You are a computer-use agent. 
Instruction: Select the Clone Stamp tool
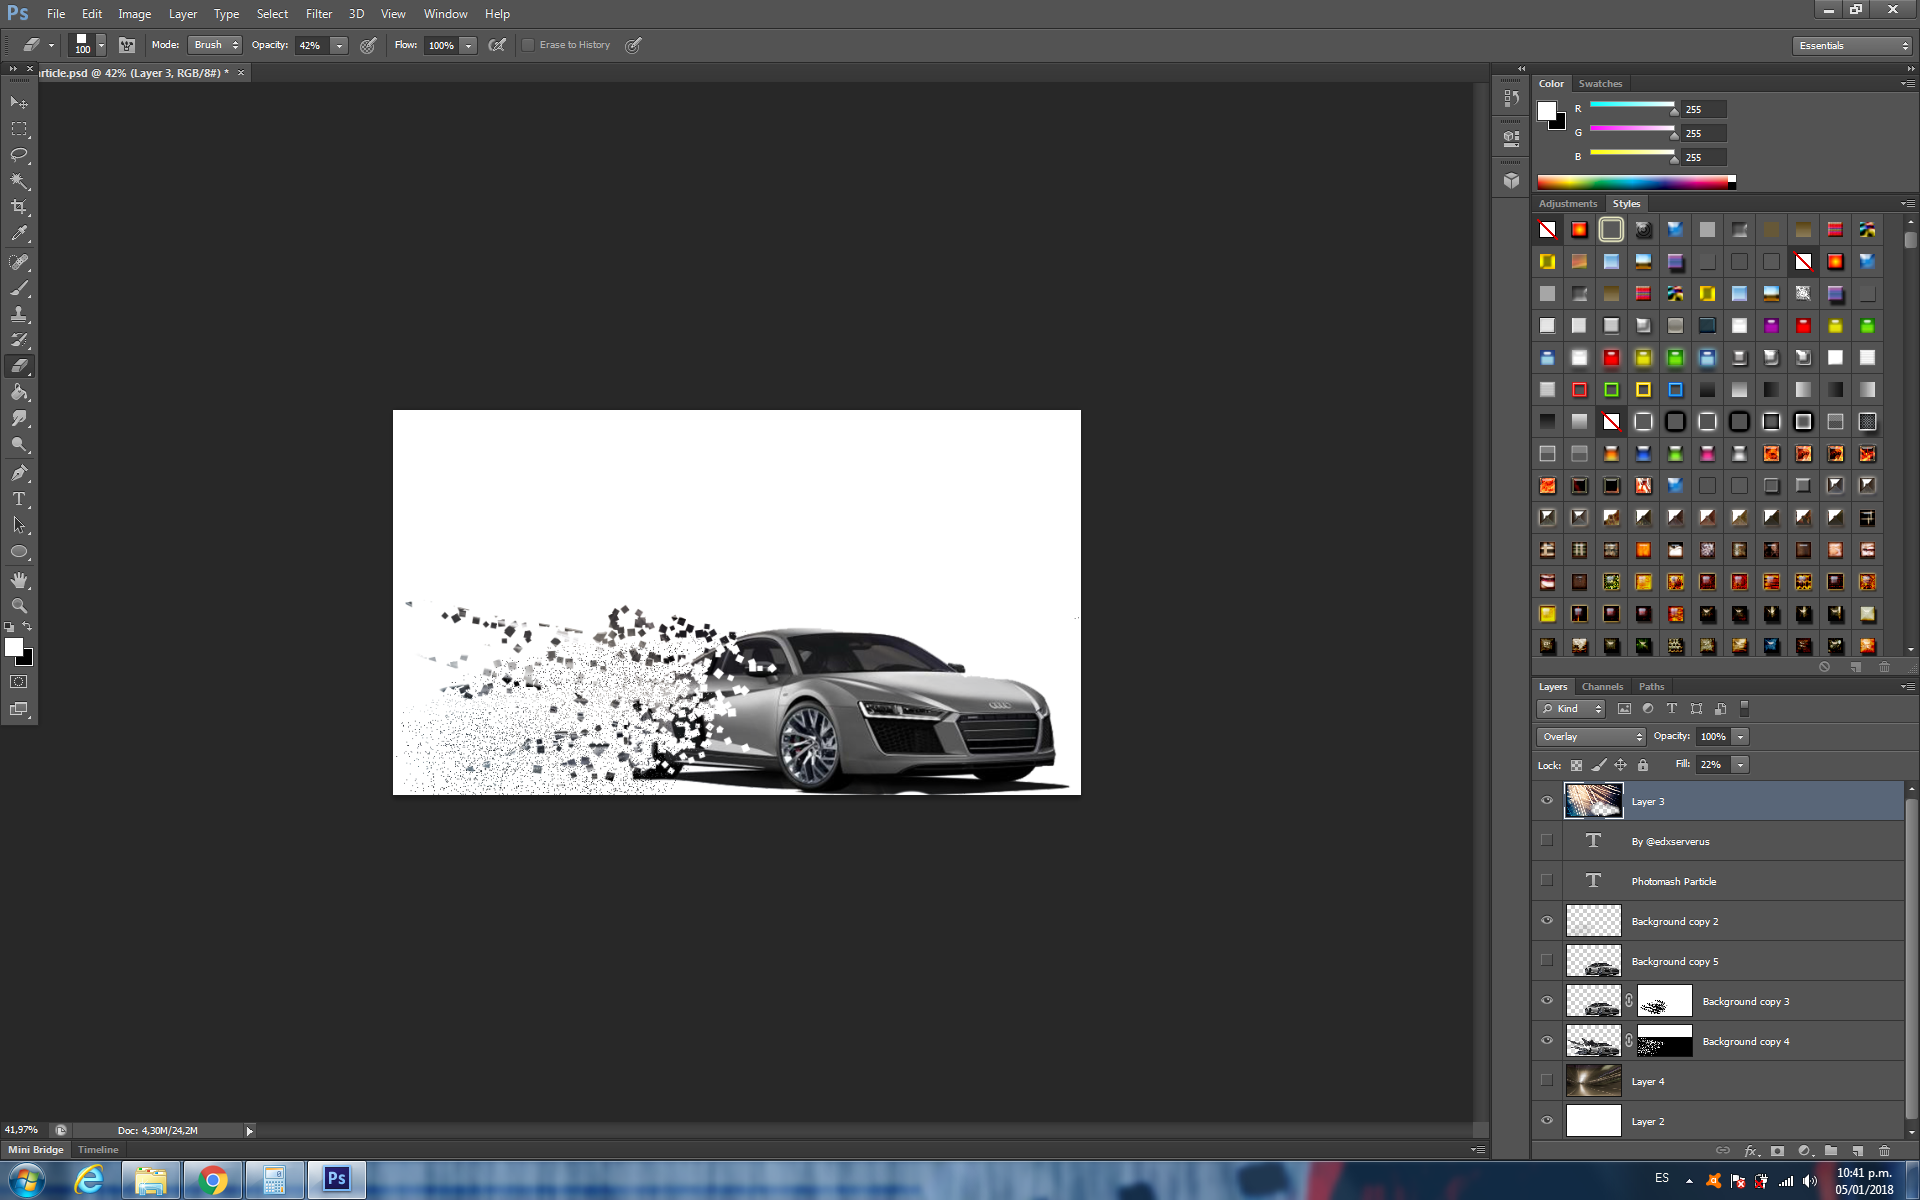click(x=19, y=314)
